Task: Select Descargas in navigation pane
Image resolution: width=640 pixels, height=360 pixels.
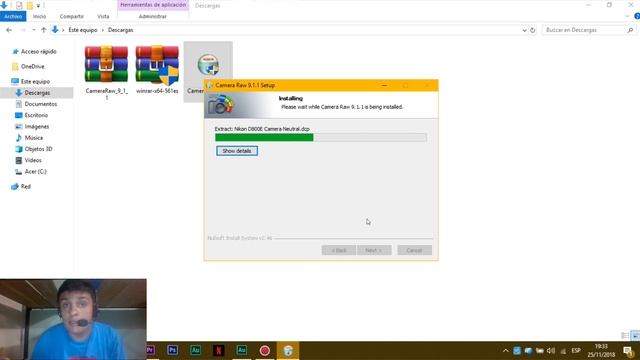Action: [x=37, y=93]
